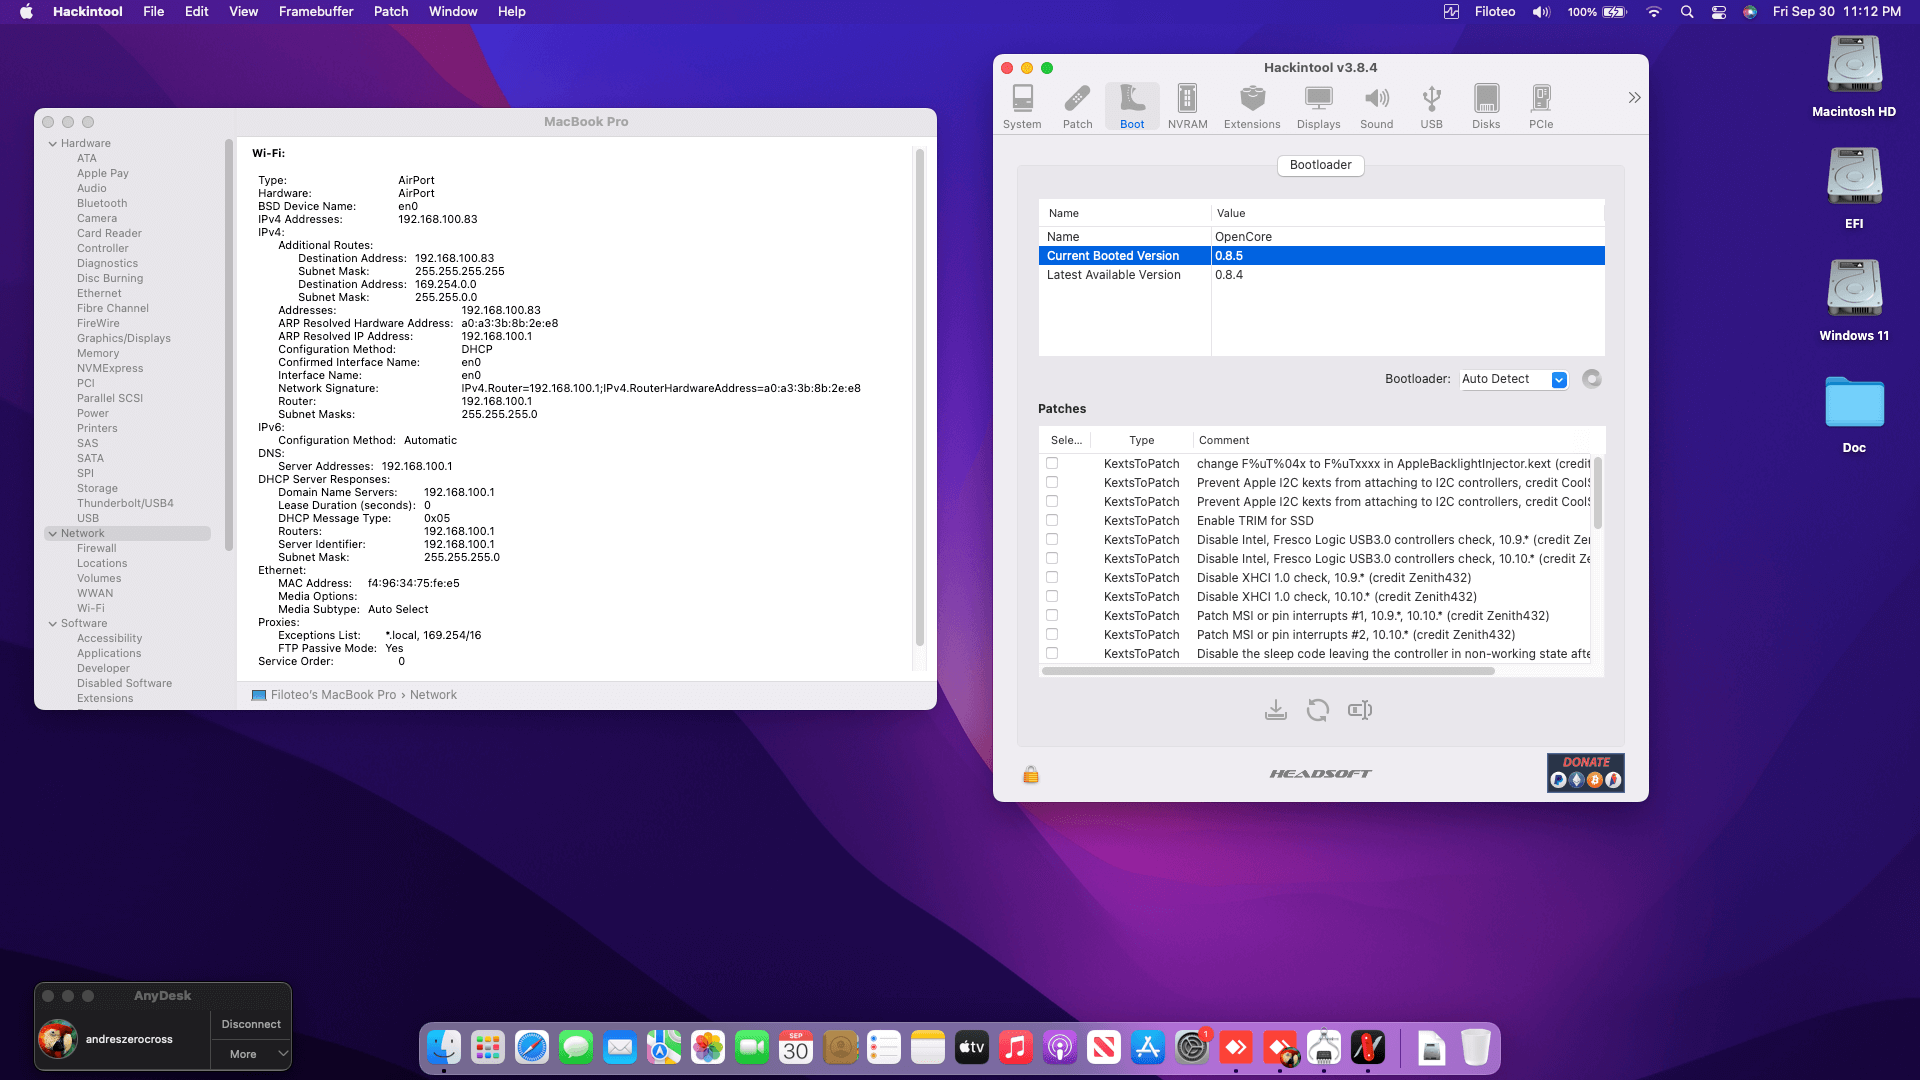Check the AppleBacklightInjector patch checkbox
The image size is (1920, 1080).
[x=1052, y=463]
